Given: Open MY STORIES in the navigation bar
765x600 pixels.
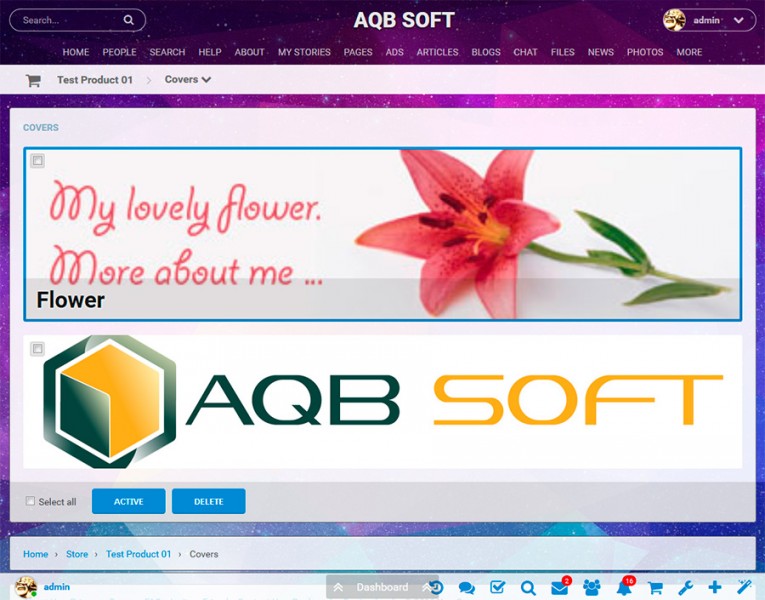Looking at the screenshot, I should 304,52.
